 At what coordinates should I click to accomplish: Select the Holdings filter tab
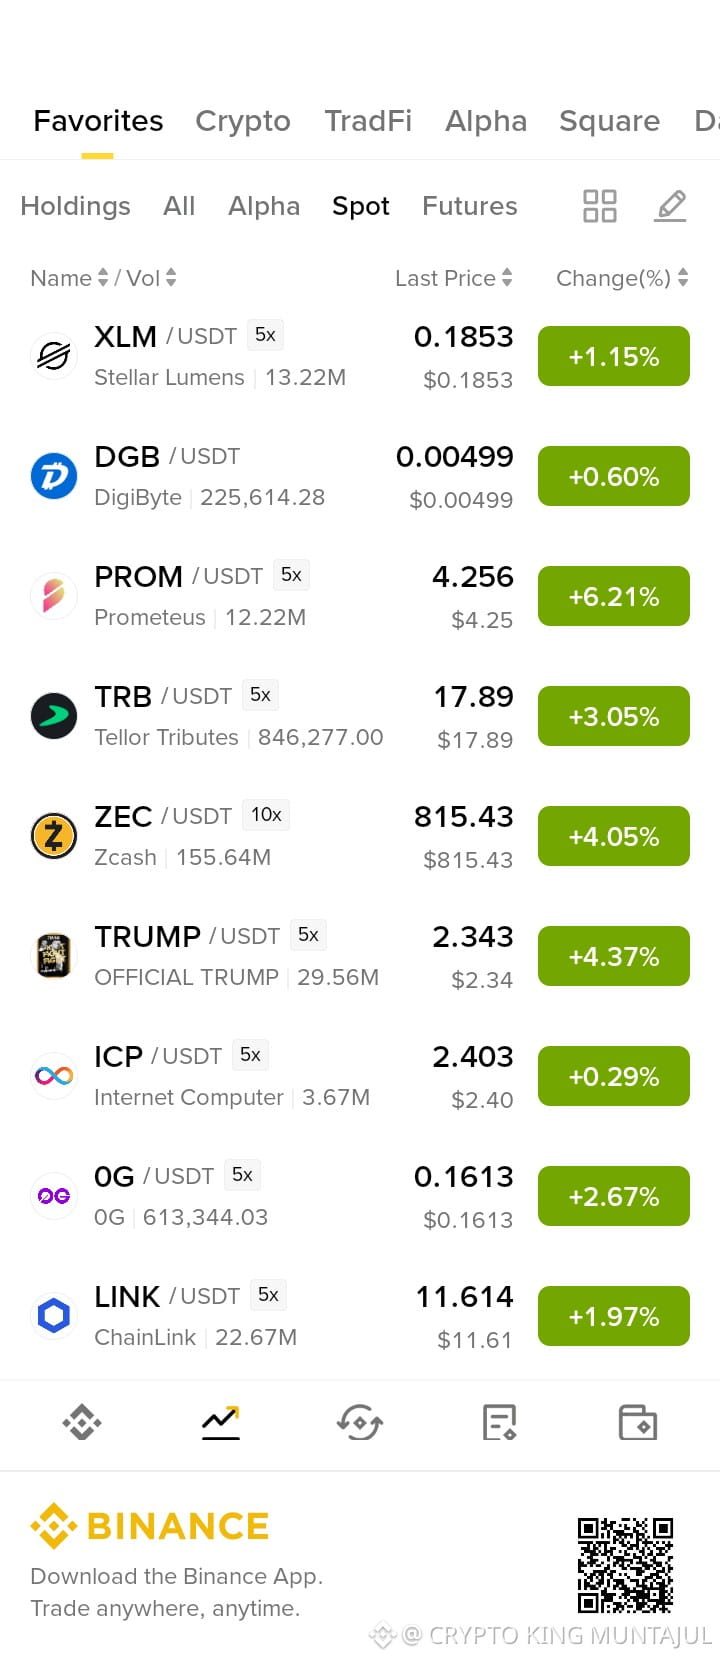[75, 206]
